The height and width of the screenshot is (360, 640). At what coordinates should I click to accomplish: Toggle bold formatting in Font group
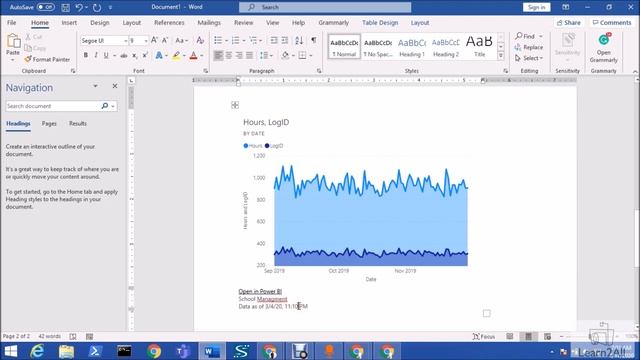[x=86, y=55]
